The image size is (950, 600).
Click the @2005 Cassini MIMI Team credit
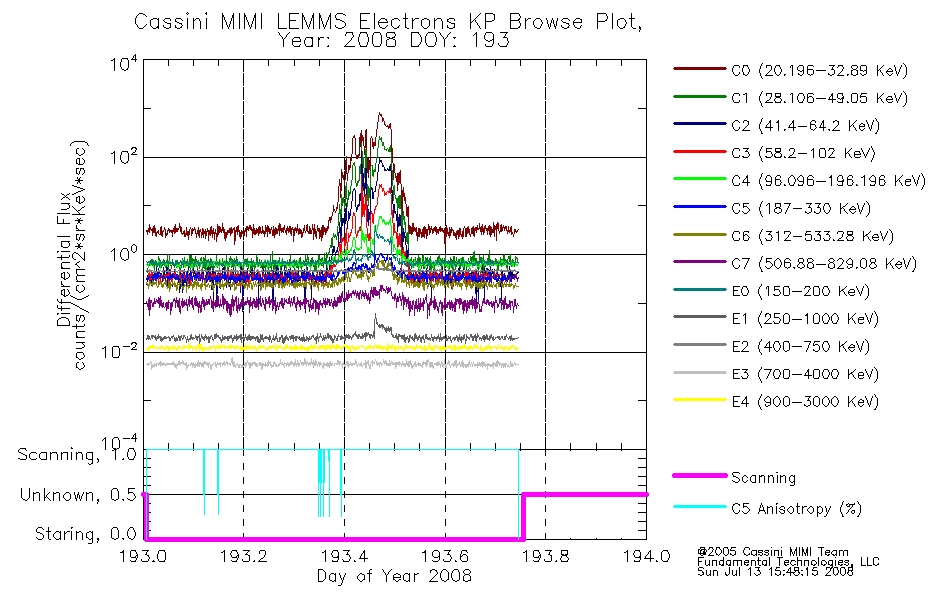773,552
